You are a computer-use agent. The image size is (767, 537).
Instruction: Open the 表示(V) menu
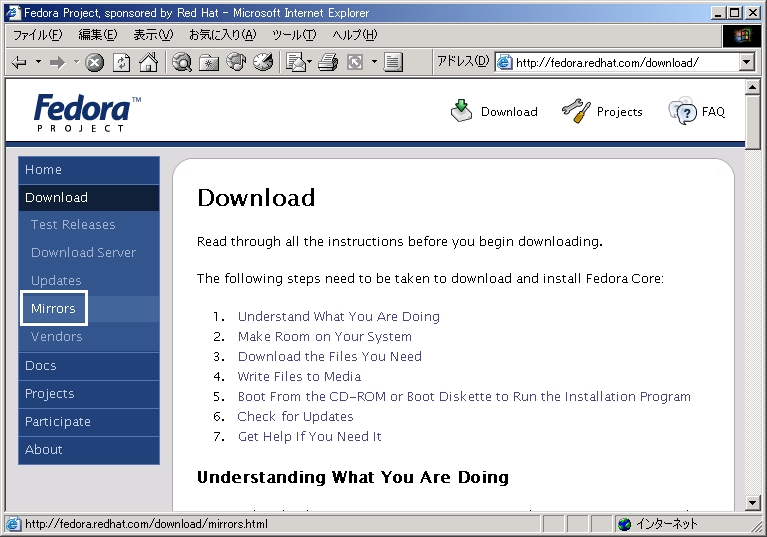click(153, 35)
